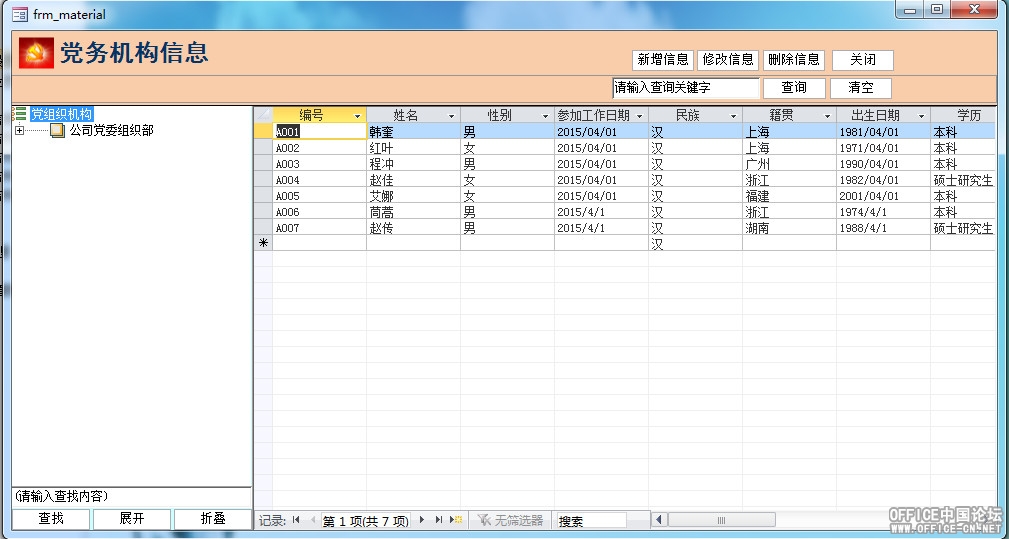Maximize the frm_material window
The image size is (1009, 539).
937,9
